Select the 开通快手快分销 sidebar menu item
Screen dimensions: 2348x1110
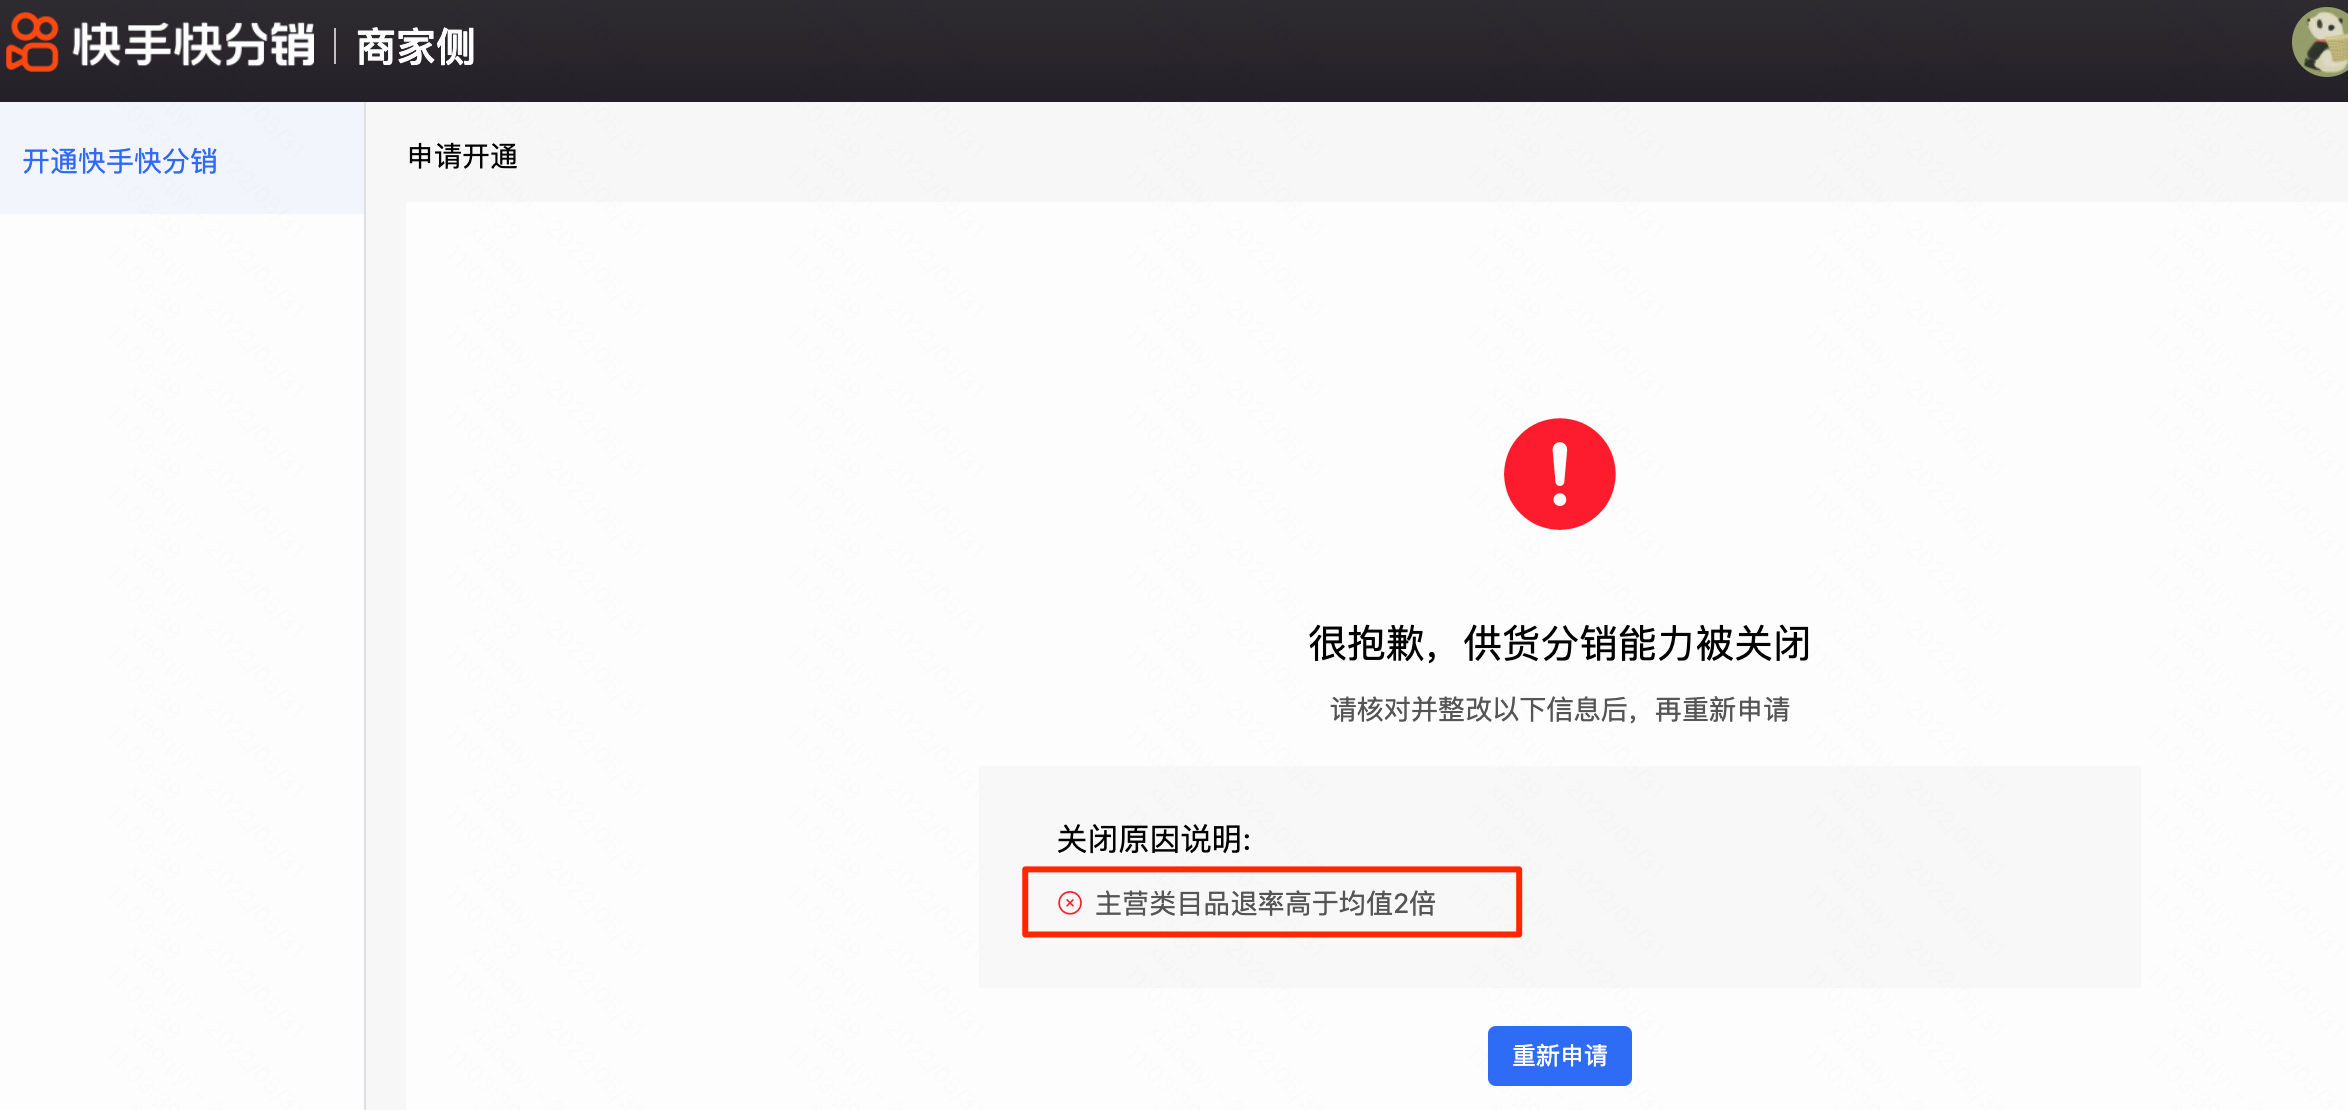[x=120, y=161]
